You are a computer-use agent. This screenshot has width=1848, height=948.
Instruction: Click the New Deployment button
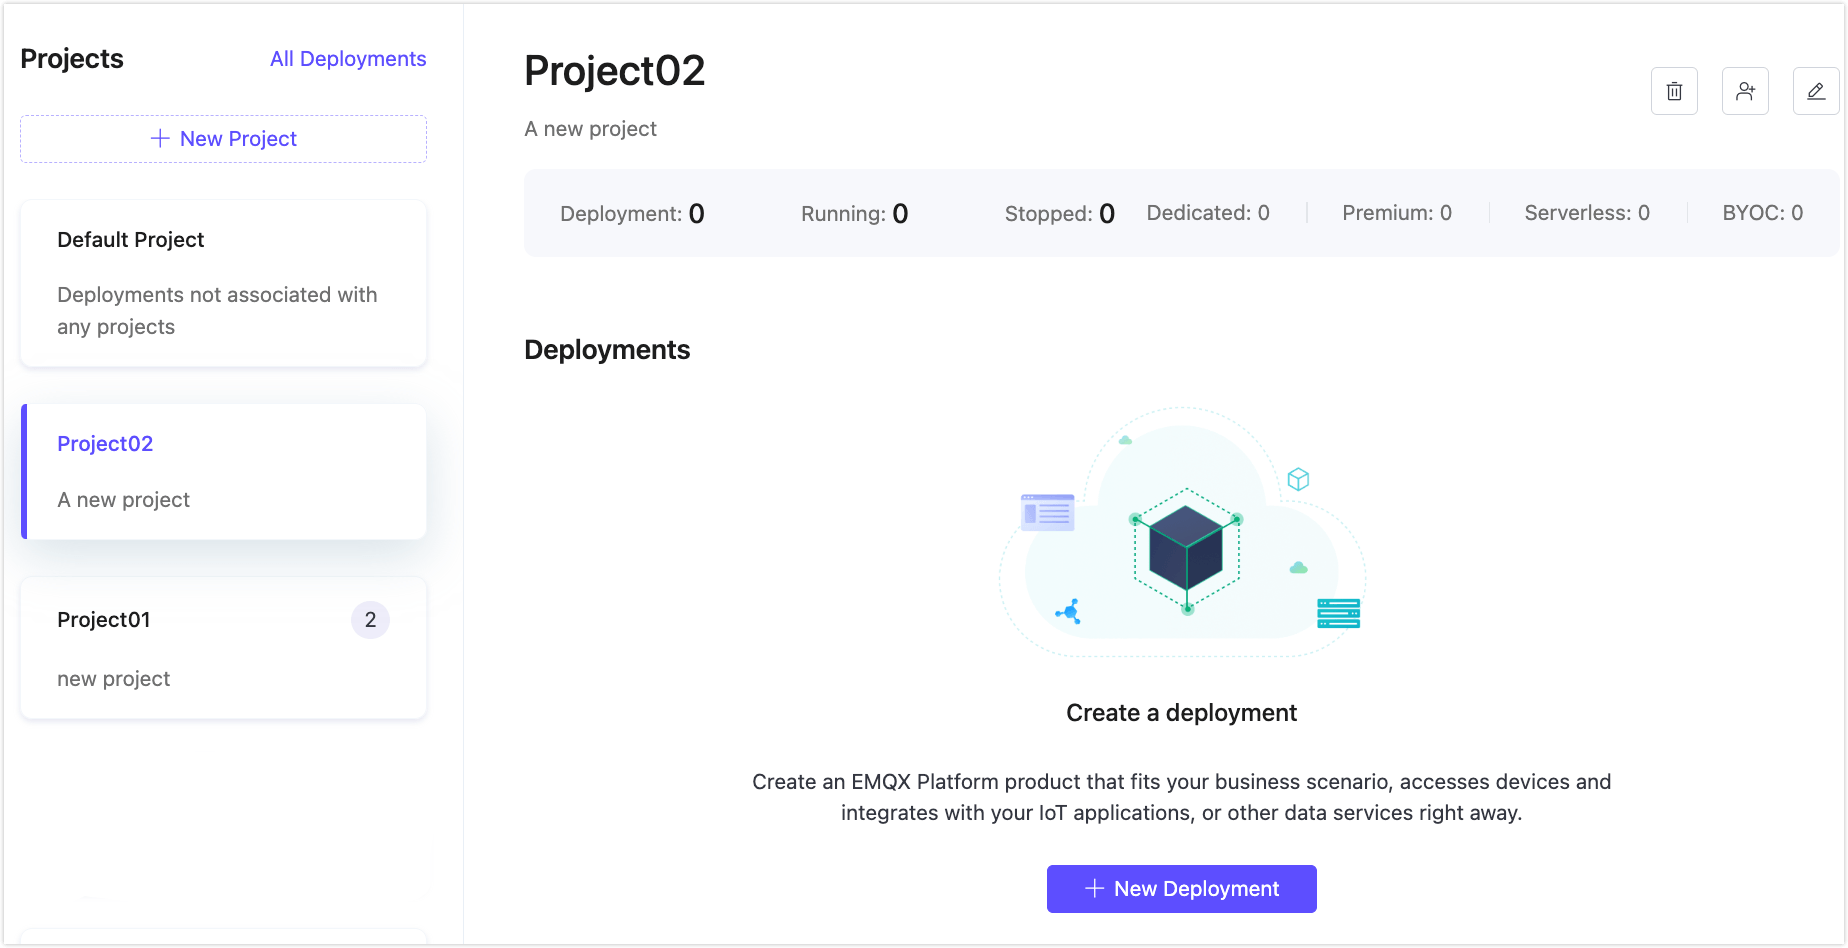pos(1181,888)
